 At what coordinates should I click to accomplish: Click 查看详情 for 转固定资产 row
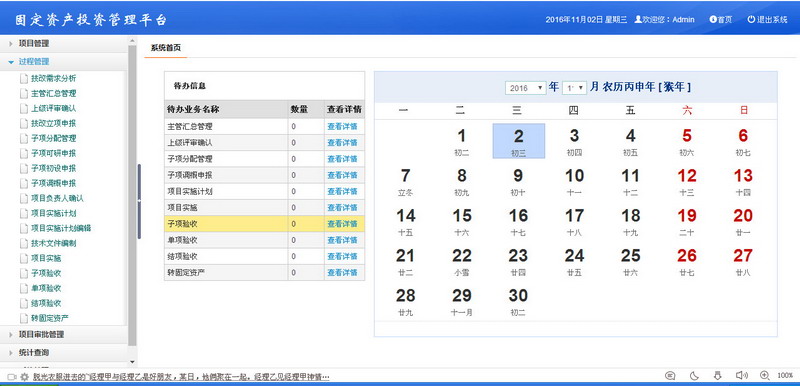tap(342, 273)
